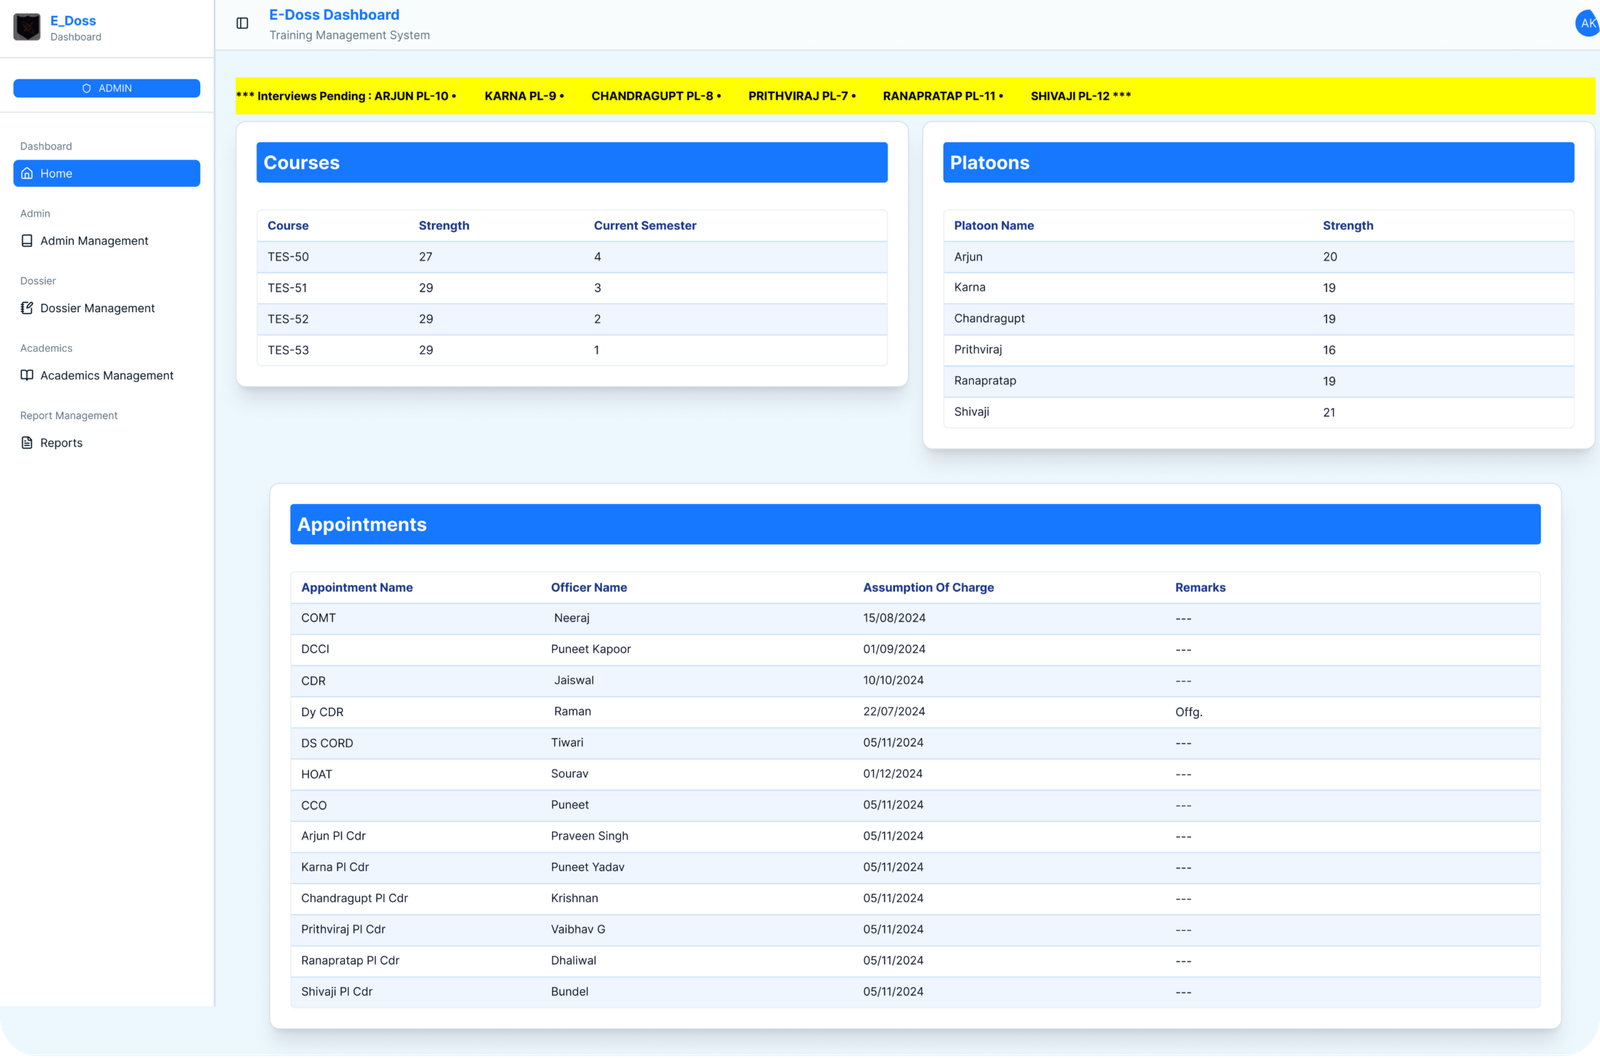1600x1059 pixels.
Task: Go to Reports page
Action: [61, 443]
